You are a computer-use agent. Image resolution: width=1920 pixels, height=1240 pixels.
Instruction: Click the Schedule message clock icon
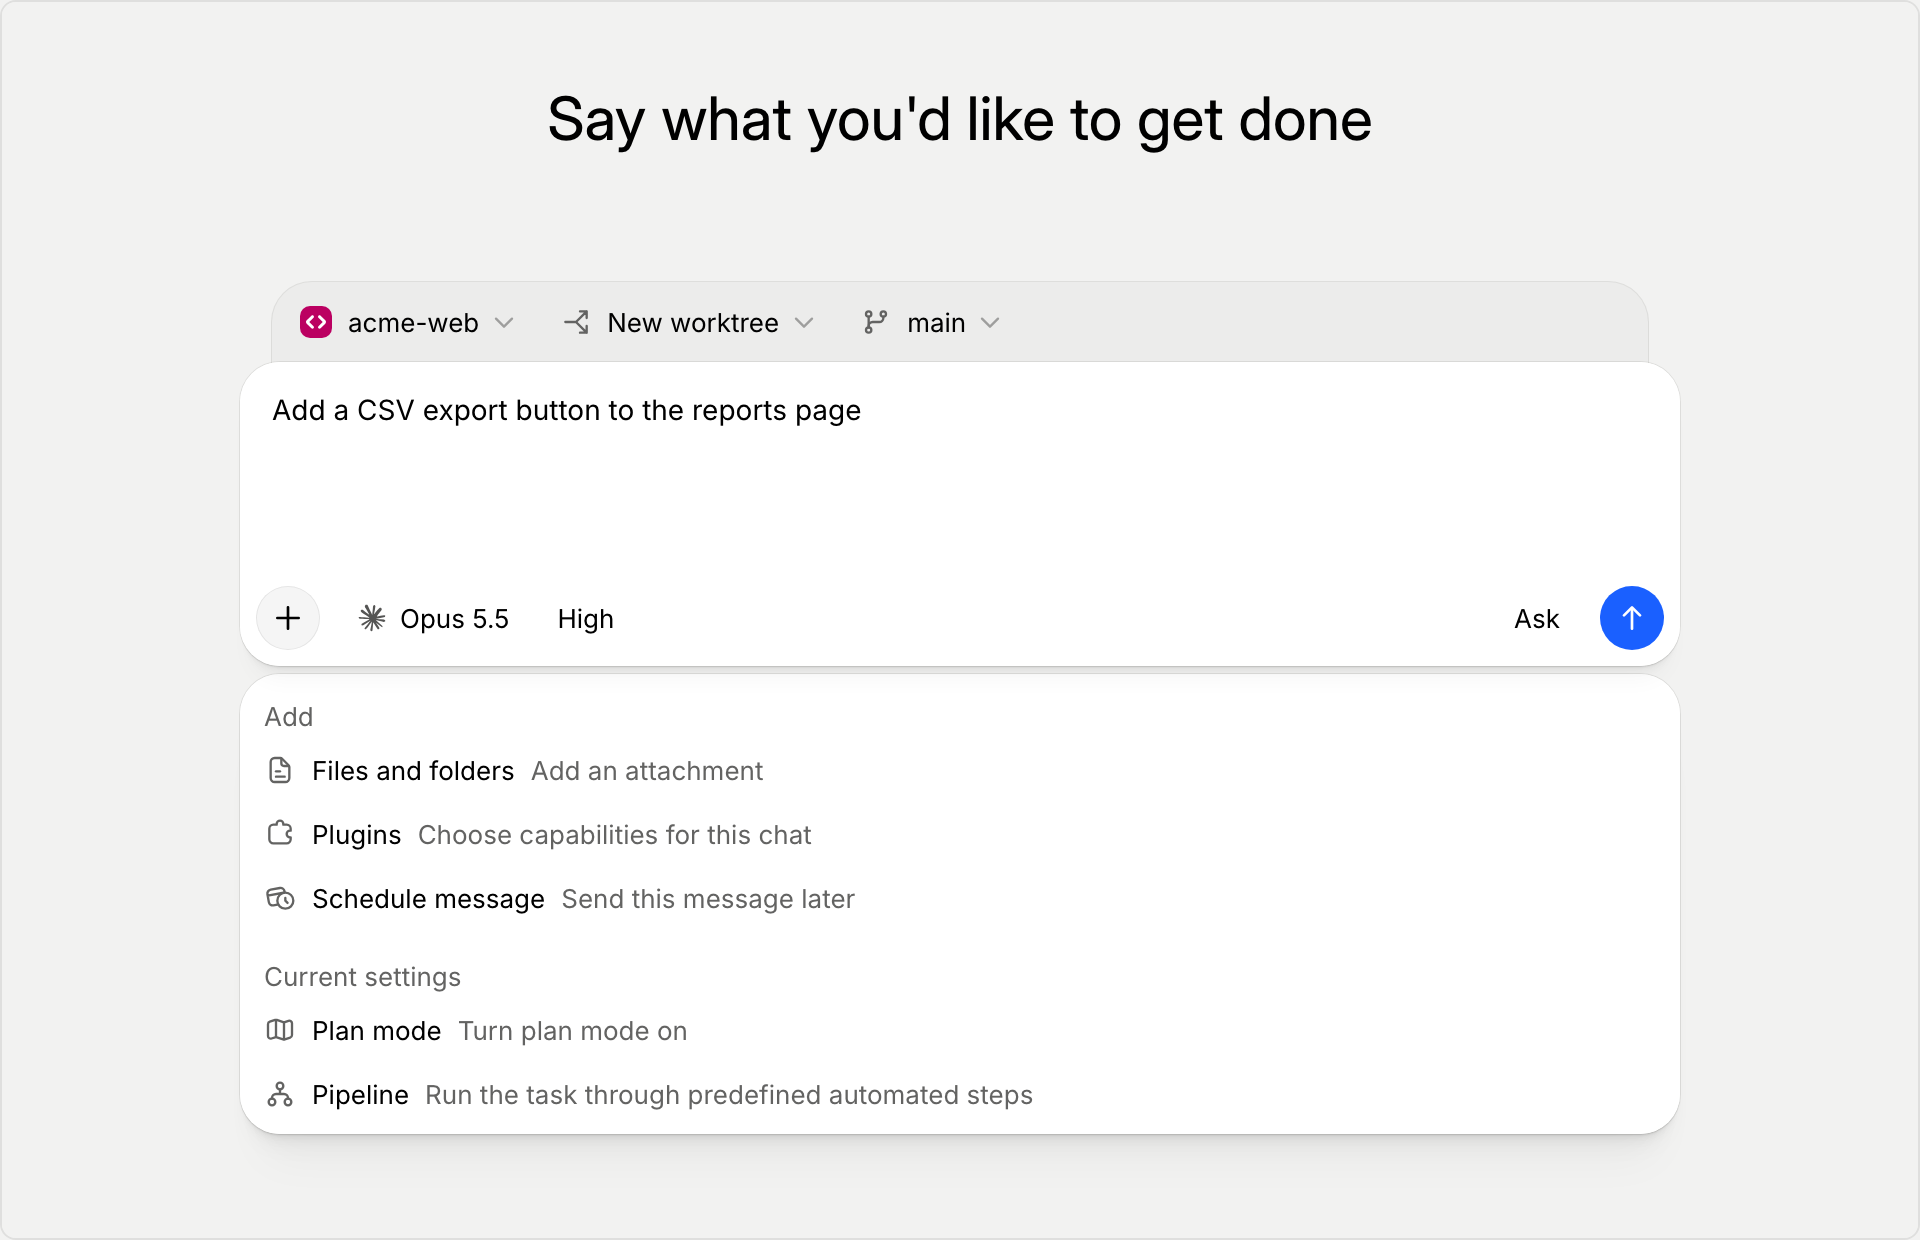click(280, 898)
